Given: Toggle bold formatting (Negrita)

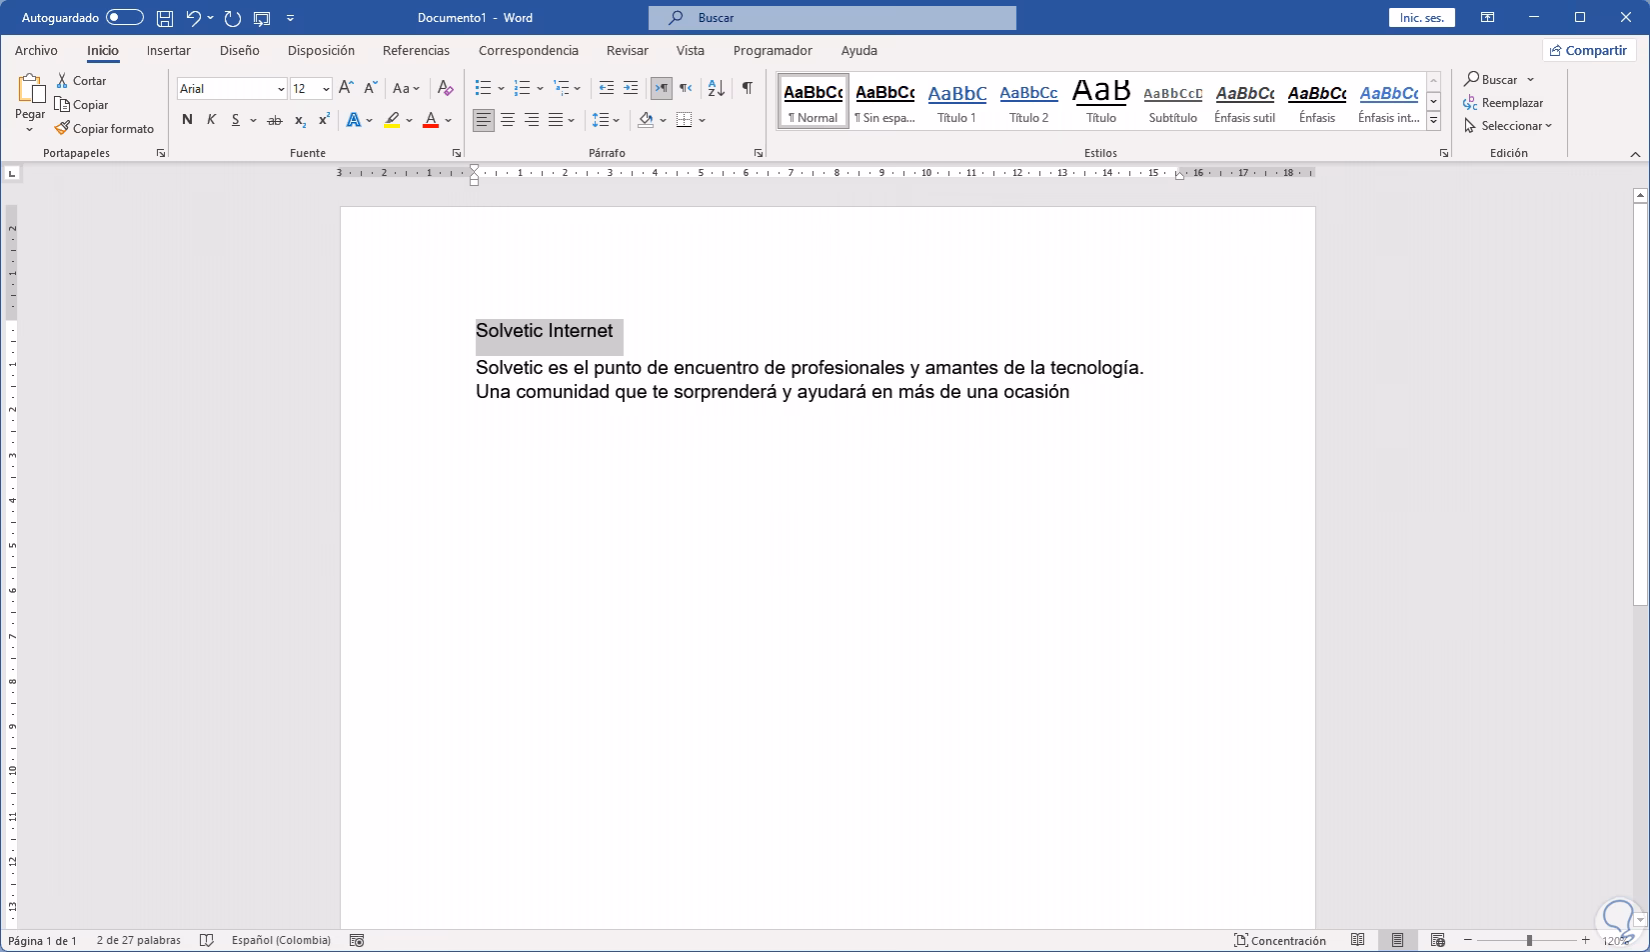Looking at the screenshot, I should click(186, 120).
